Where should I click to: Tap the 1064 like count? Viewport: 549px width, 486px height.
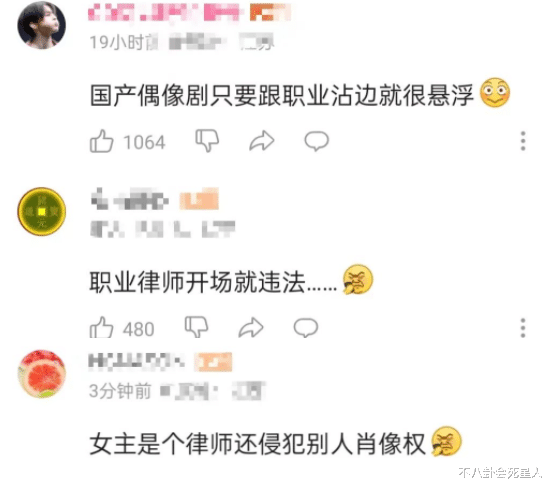pos(144,143)
